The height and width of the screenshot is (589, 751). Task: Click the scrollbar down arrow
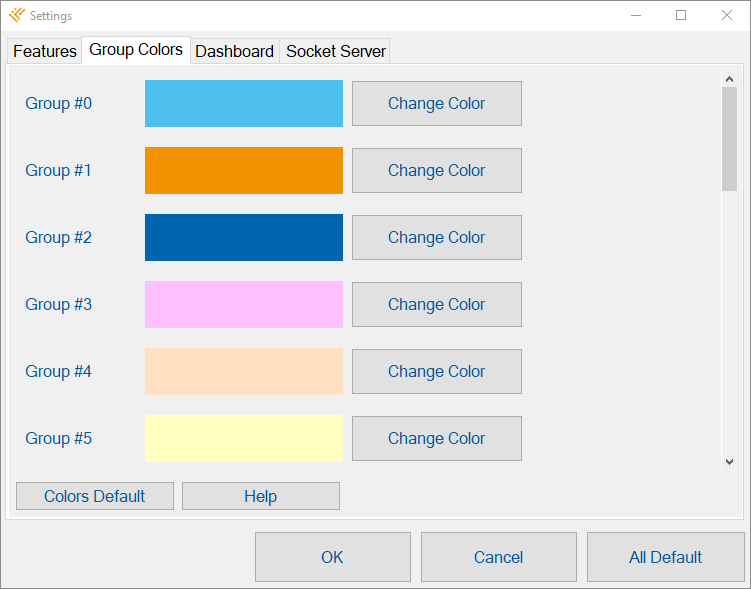click(x=729, y=462)
